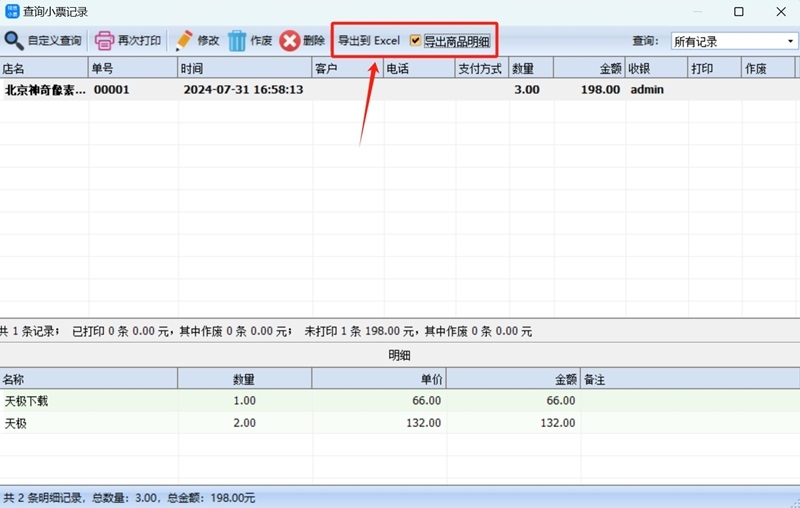Click the detail 名称 column header
Screen dimensions: 800x508
pos(89,379)
